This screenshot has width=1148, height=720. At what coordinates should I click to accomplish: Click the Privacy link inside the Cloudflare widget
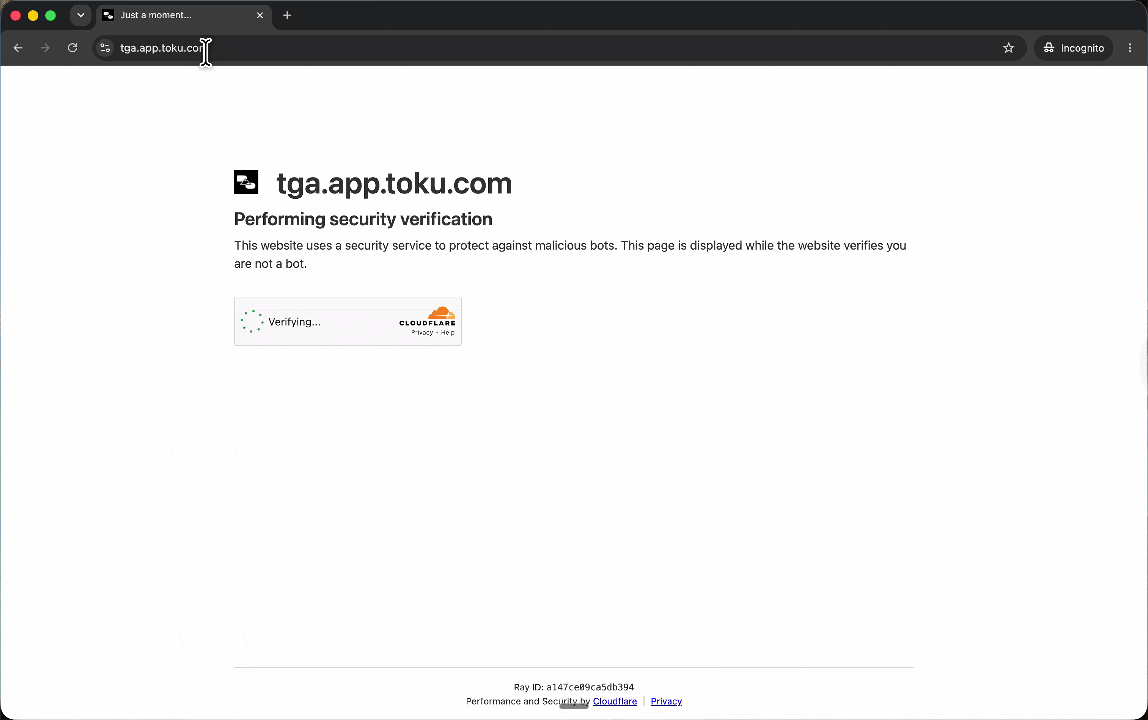pos(422,333)
